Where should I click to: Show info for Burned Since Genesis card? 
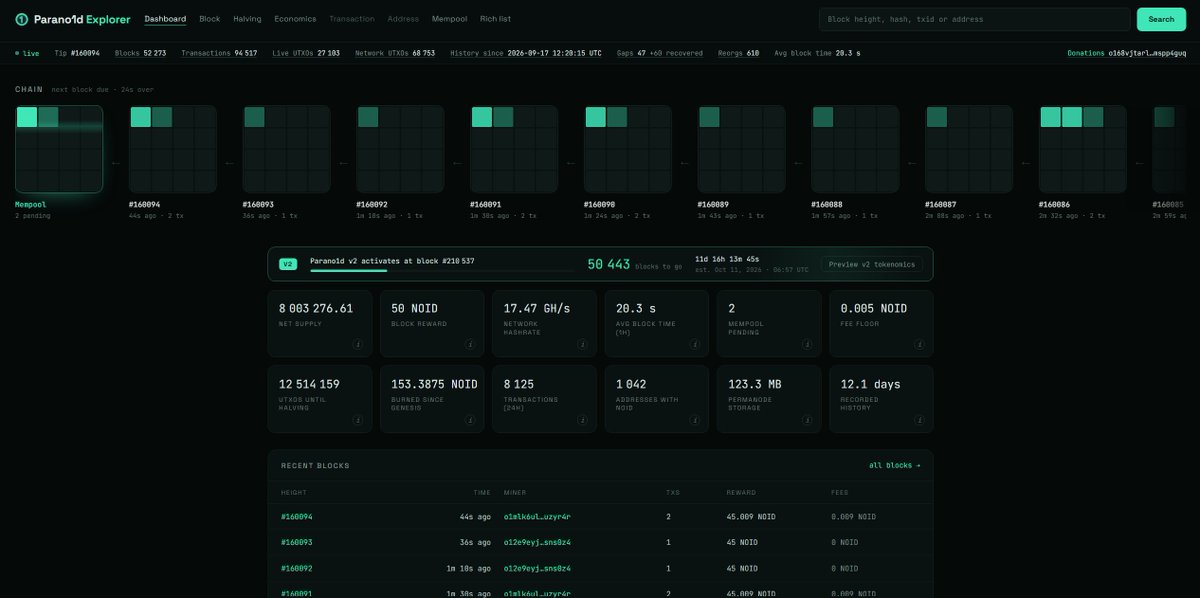point(470,420)
